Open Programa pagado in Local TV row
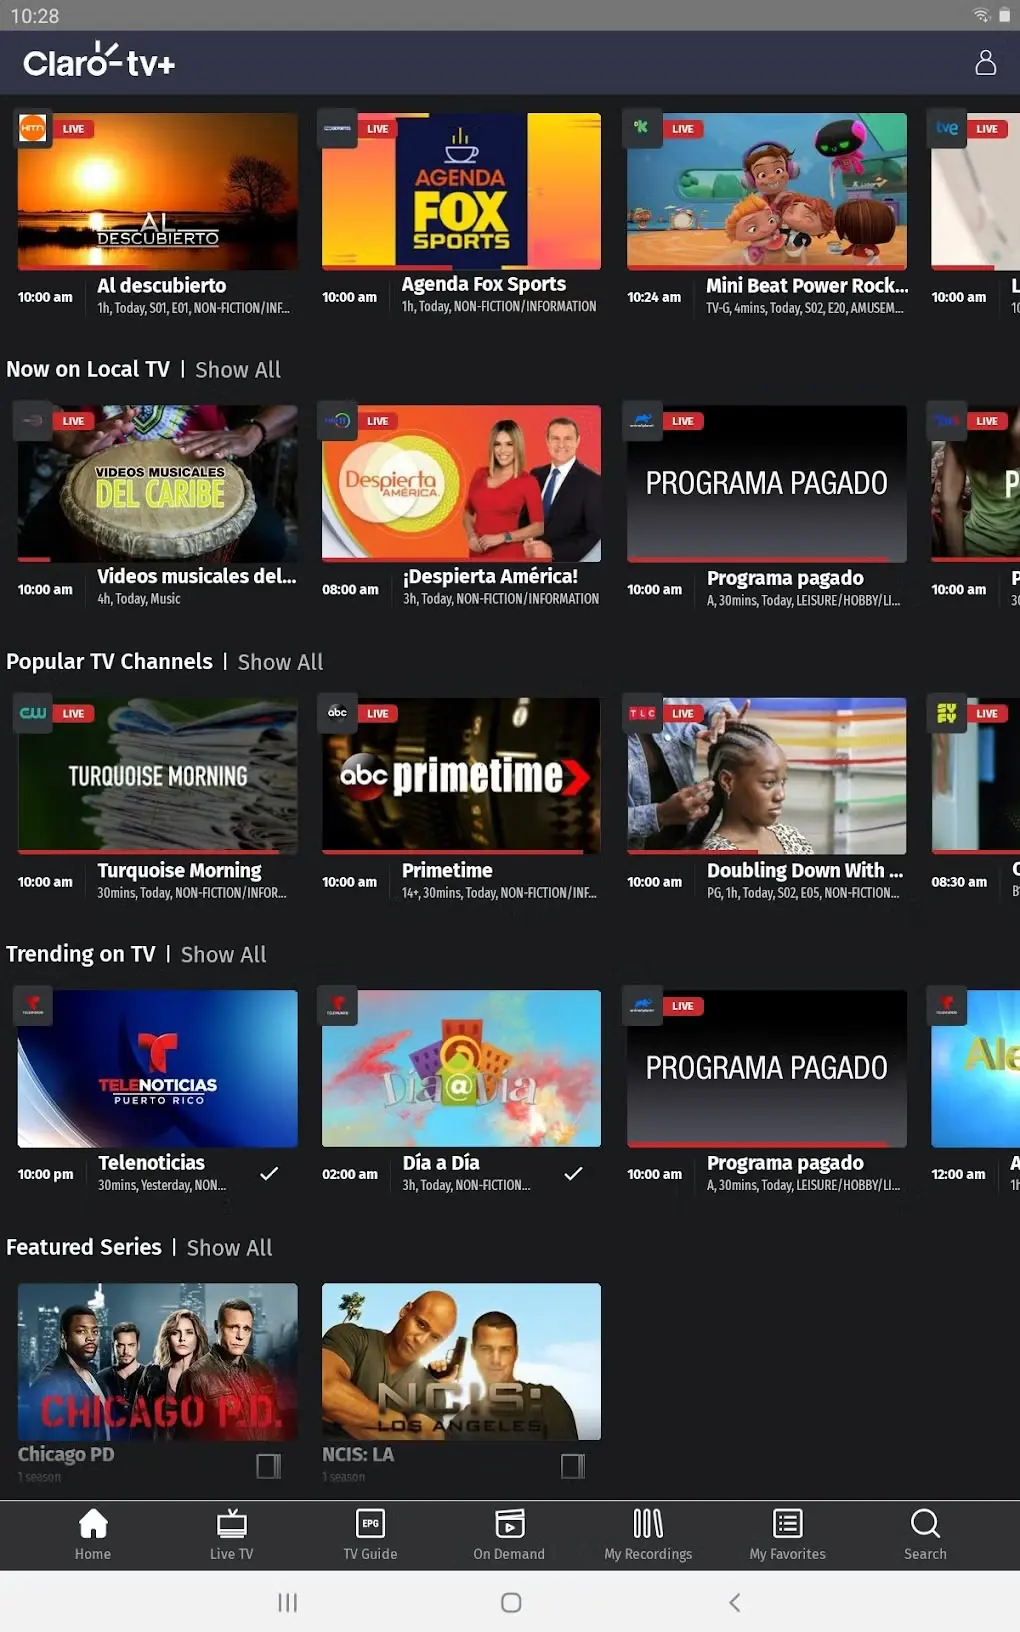Image resolution: width=1020 pixels, height=1632 pixels. pos(767,483)
